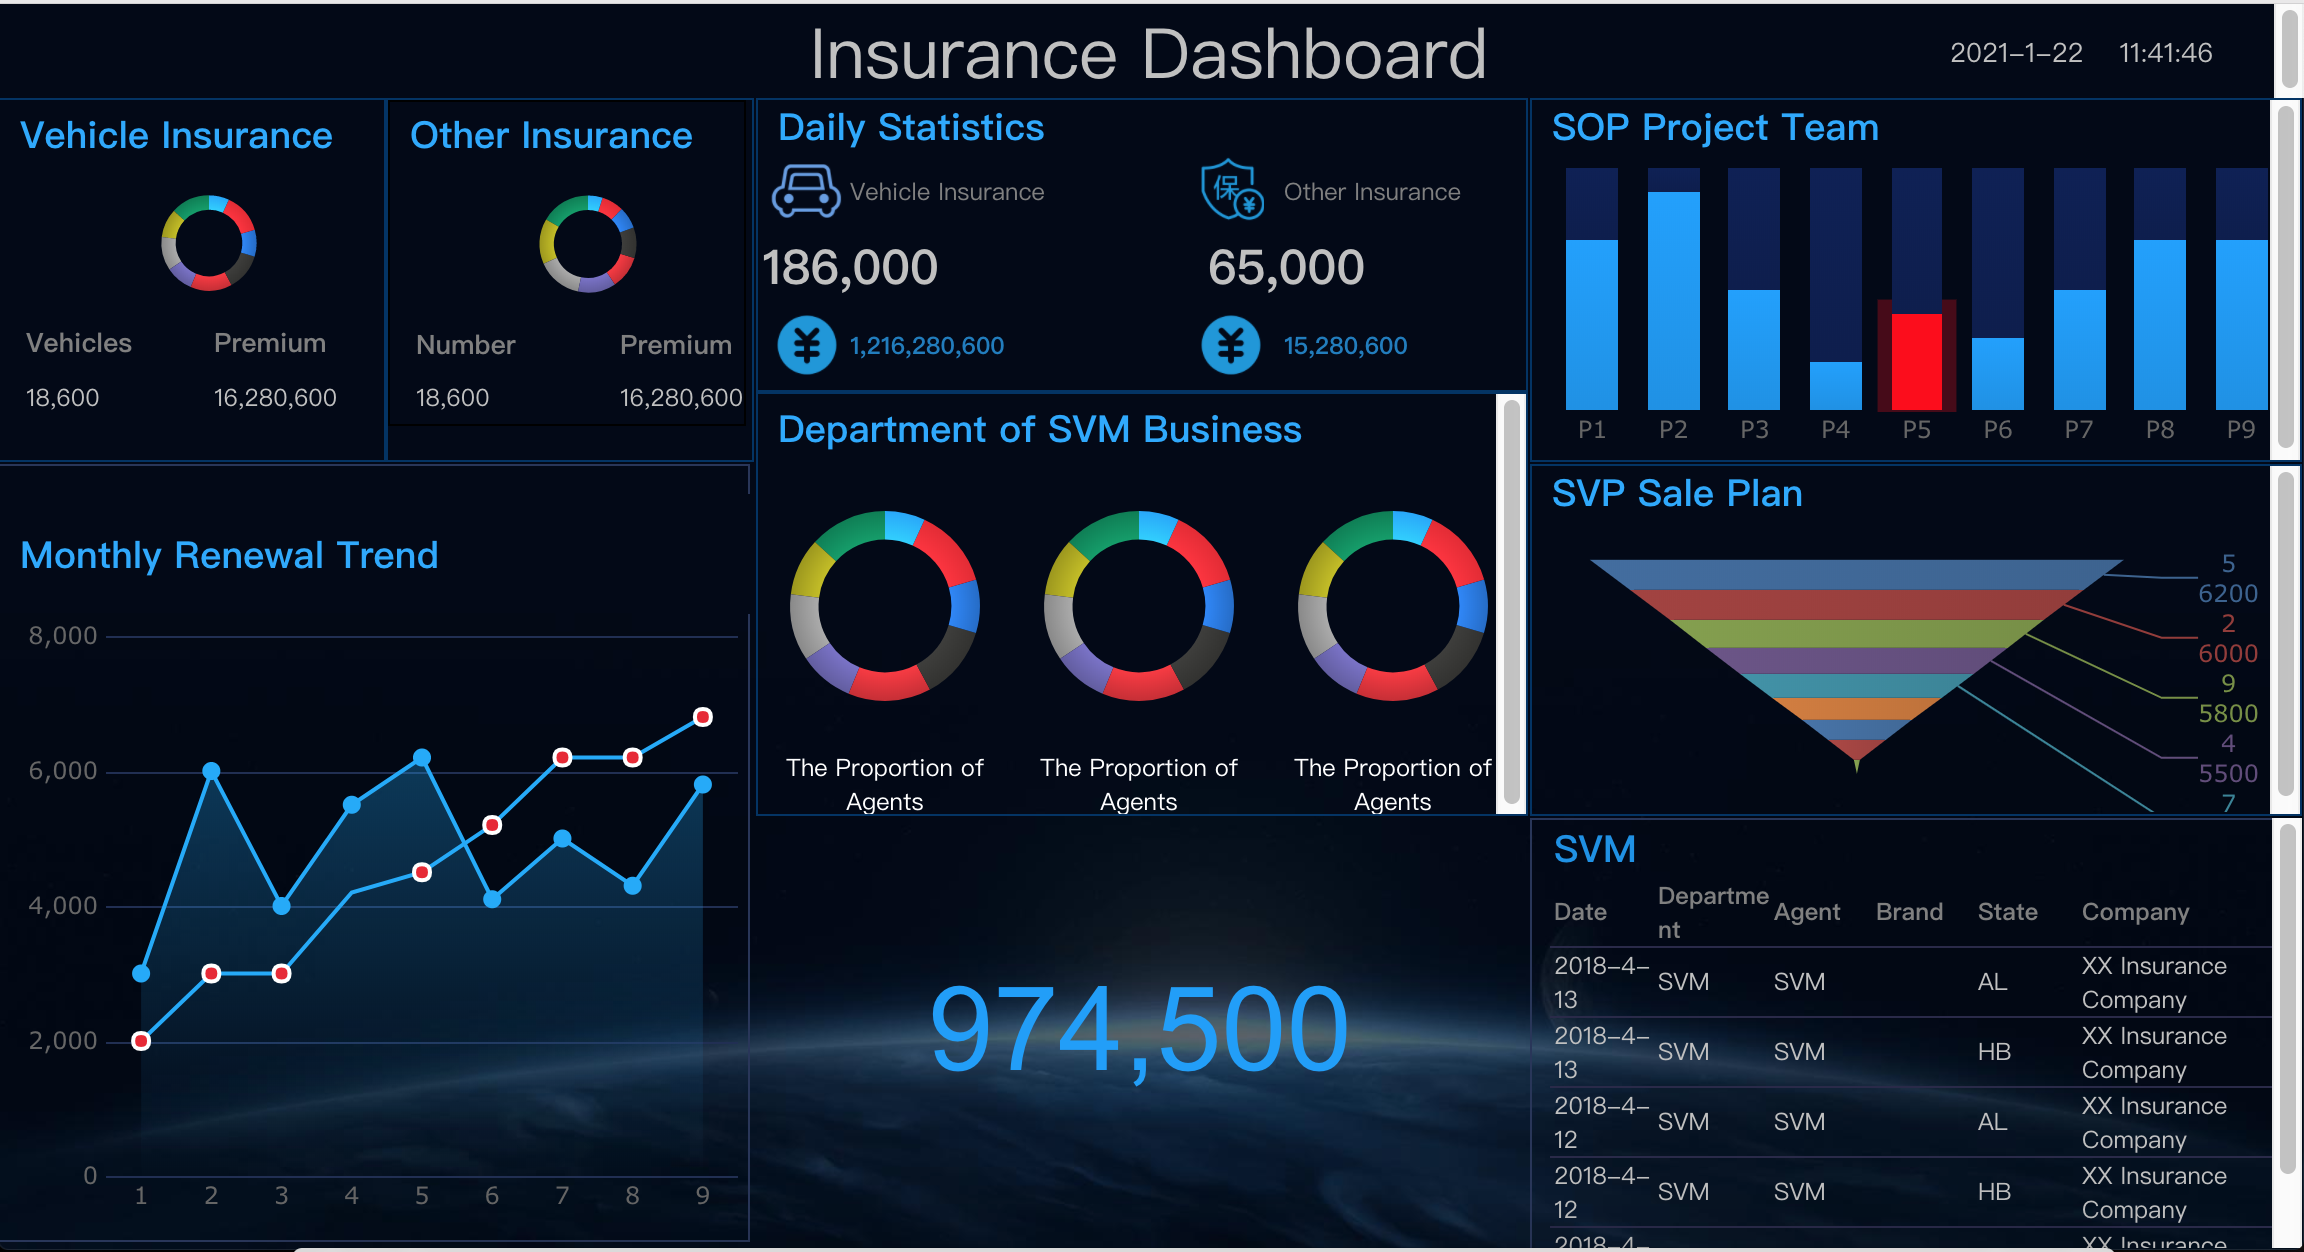The height and width of the screenshot is (1252, 2304).
Task: Expand the State column header
Action: [x=2007, y=911]
